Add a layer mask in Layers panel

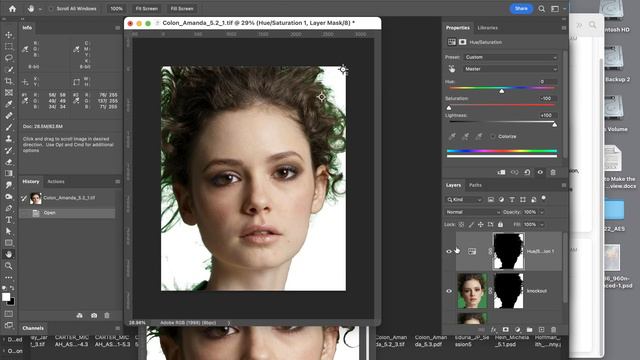[x=505, y=329]
